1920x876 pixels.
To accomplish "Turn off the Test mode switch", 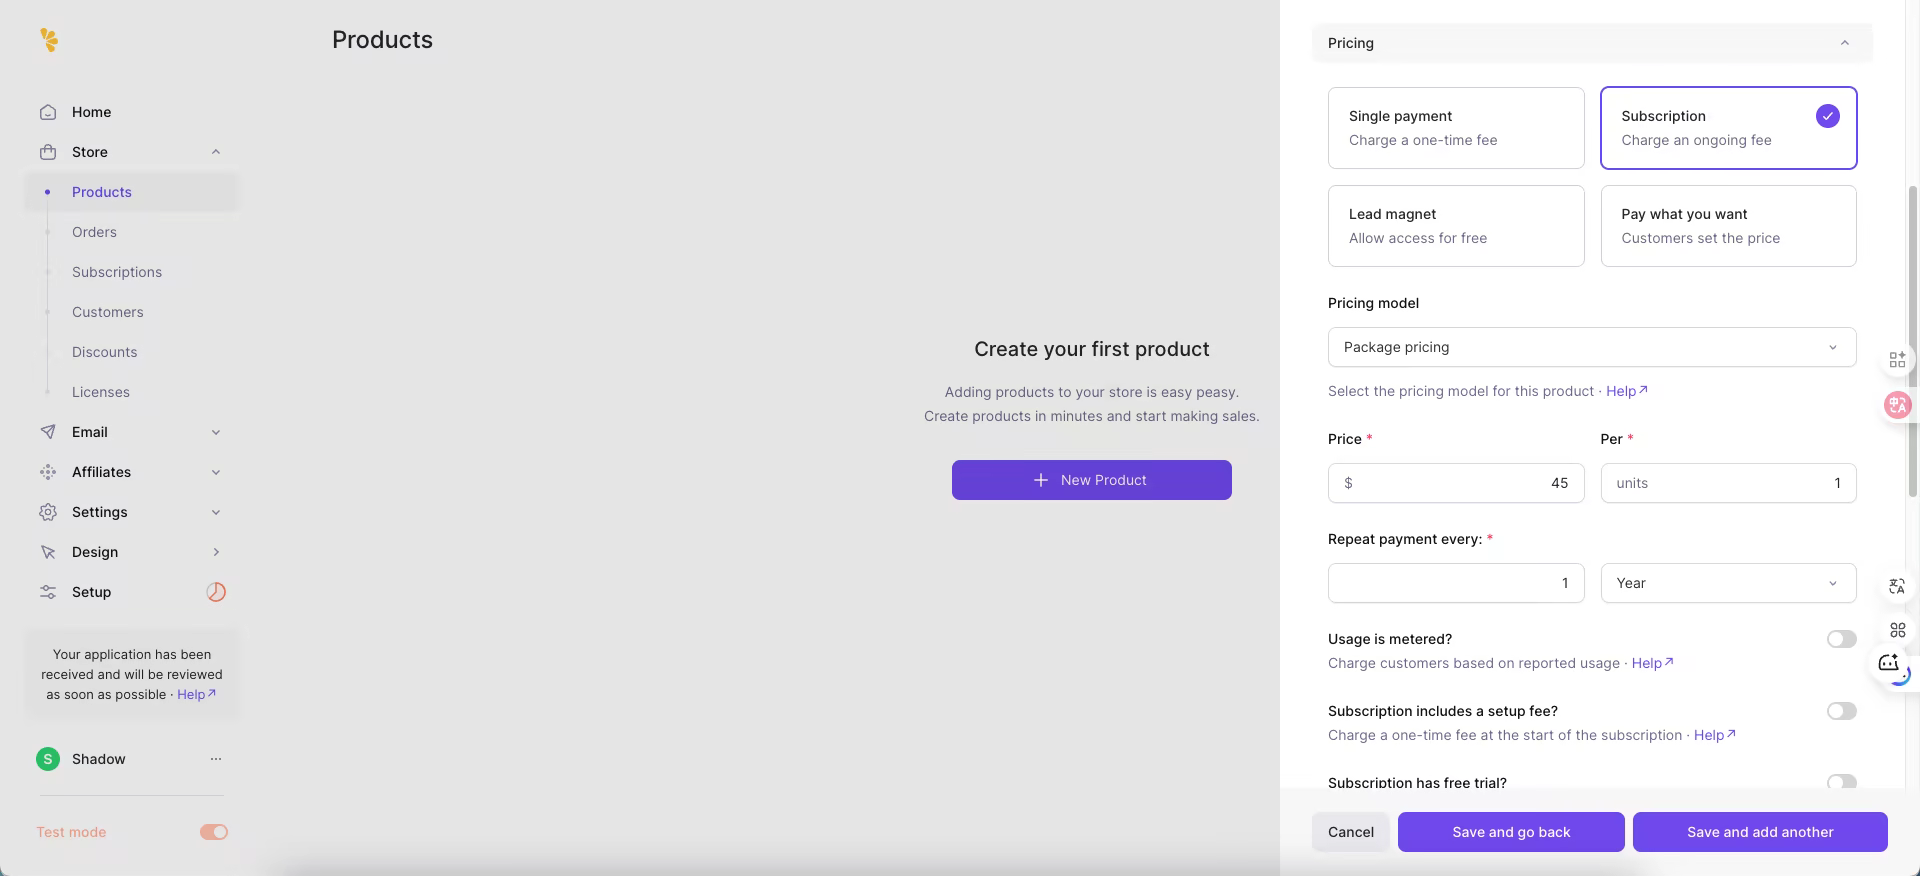I will (214, 832).
